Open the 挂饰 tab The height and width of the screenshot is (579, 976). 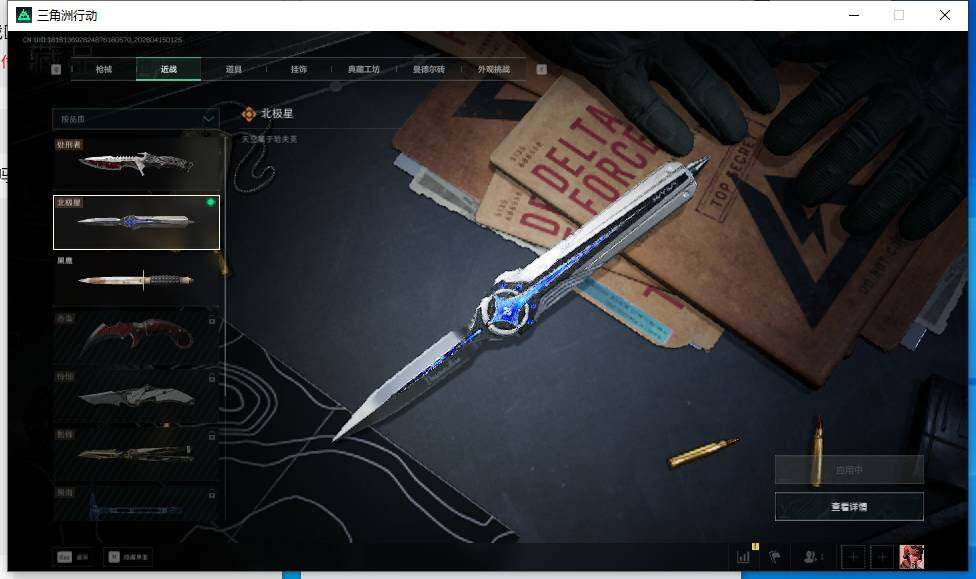pos(299,69)
